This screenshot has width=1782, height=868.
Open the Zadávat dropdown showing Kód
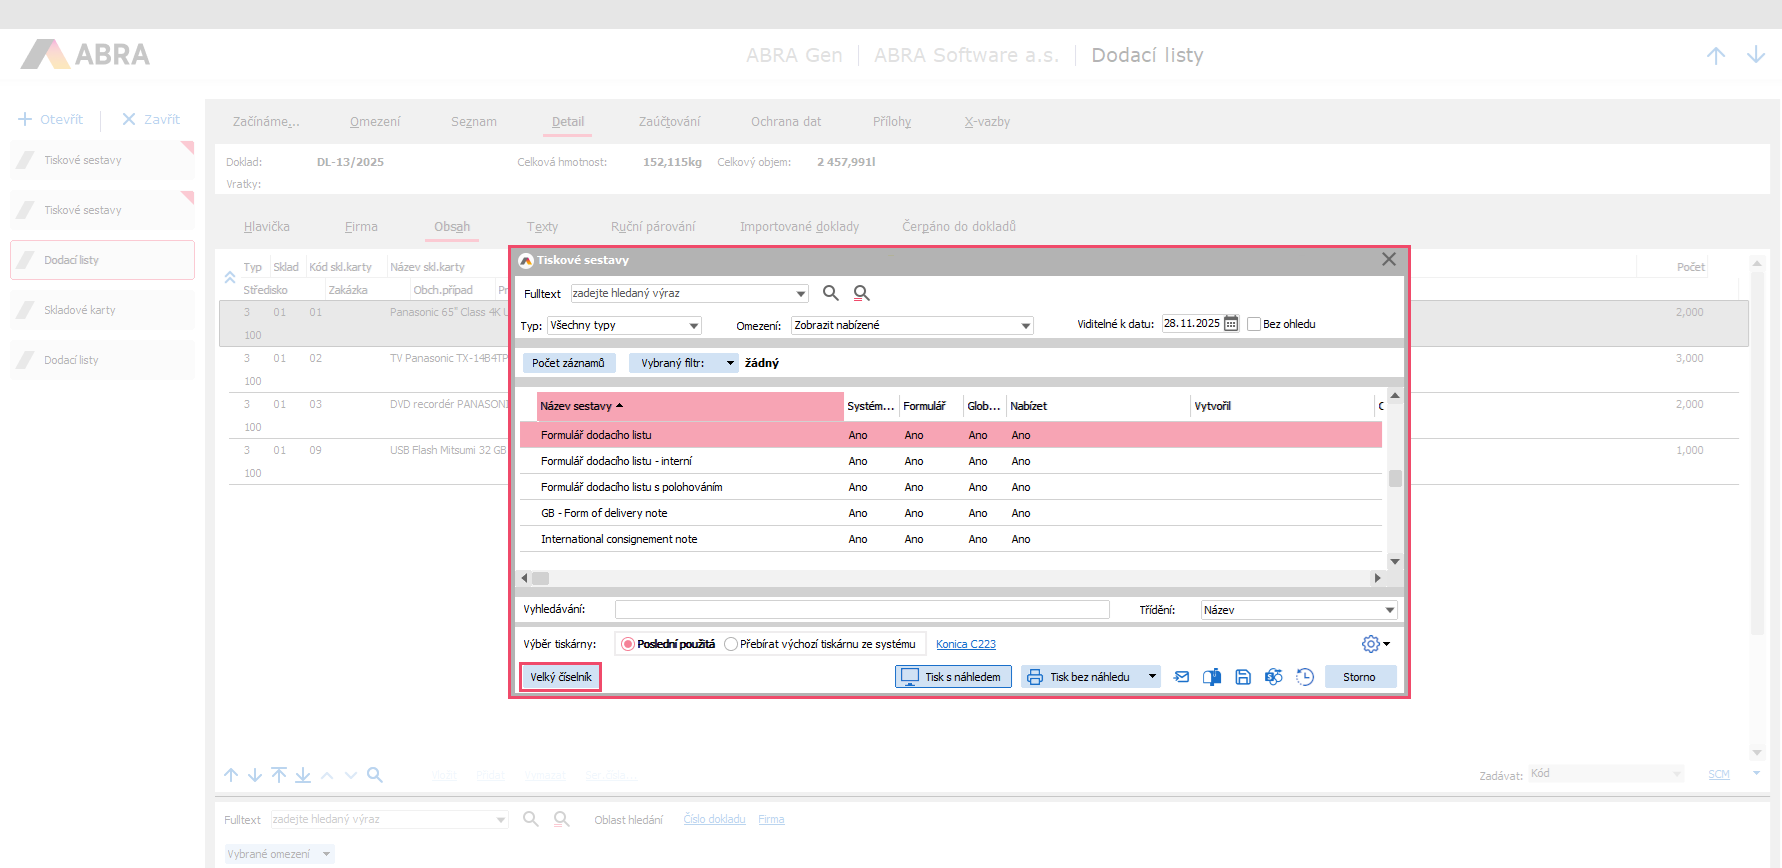click(x=1677, y=774)
